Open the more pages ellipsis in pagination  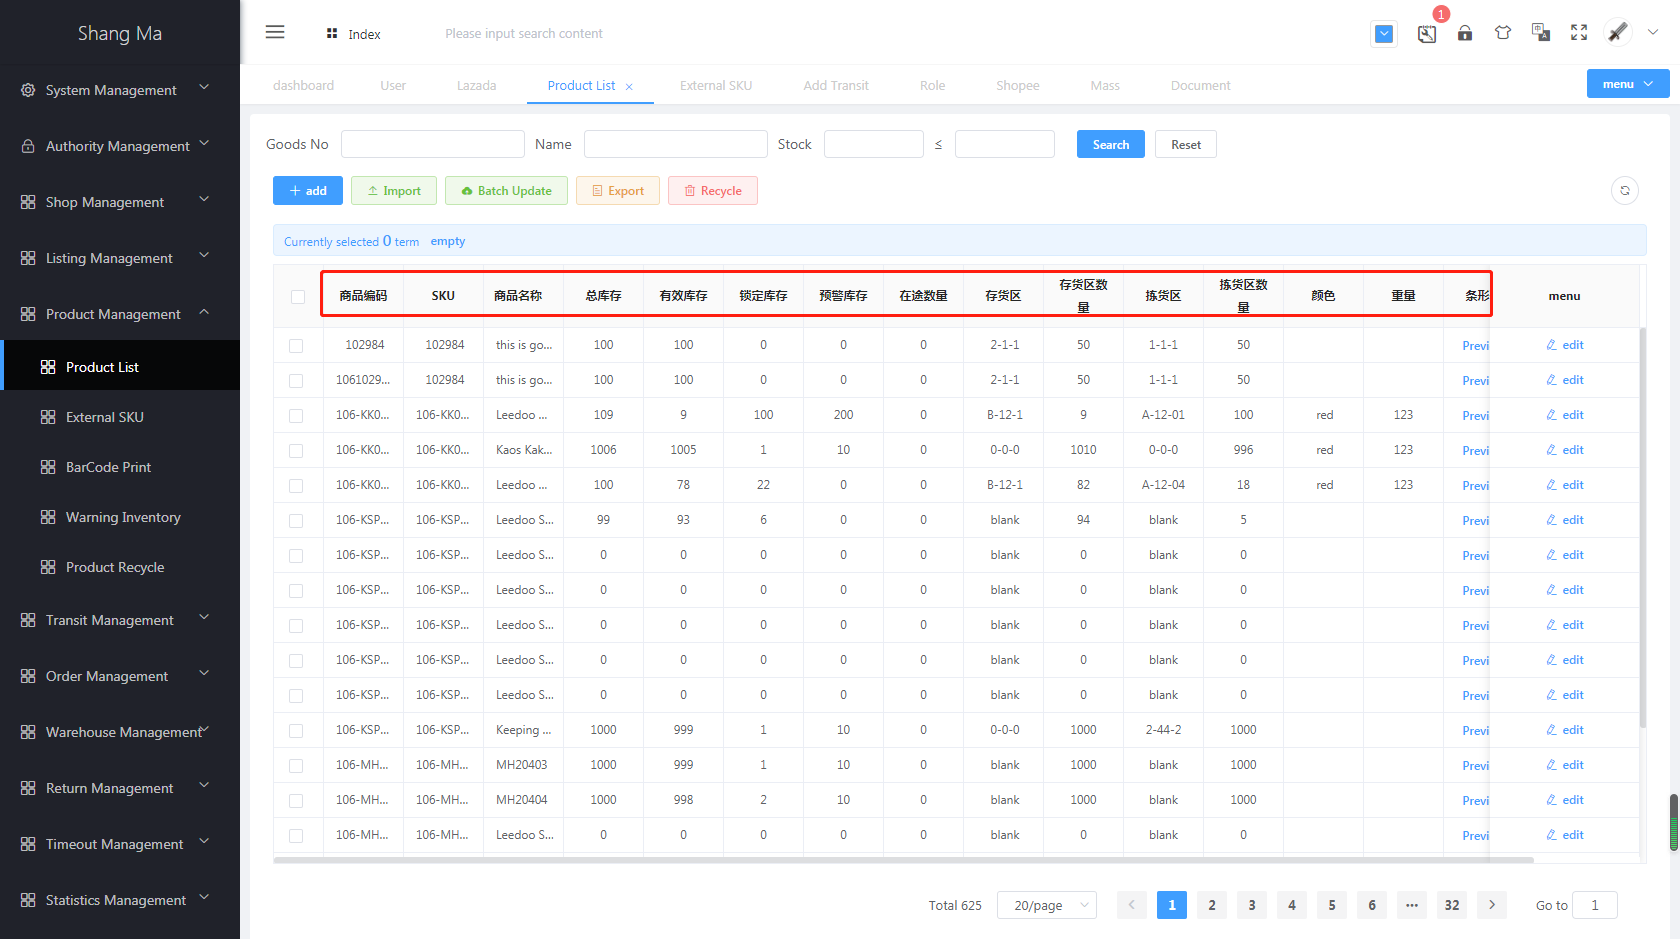[1412, 905]
